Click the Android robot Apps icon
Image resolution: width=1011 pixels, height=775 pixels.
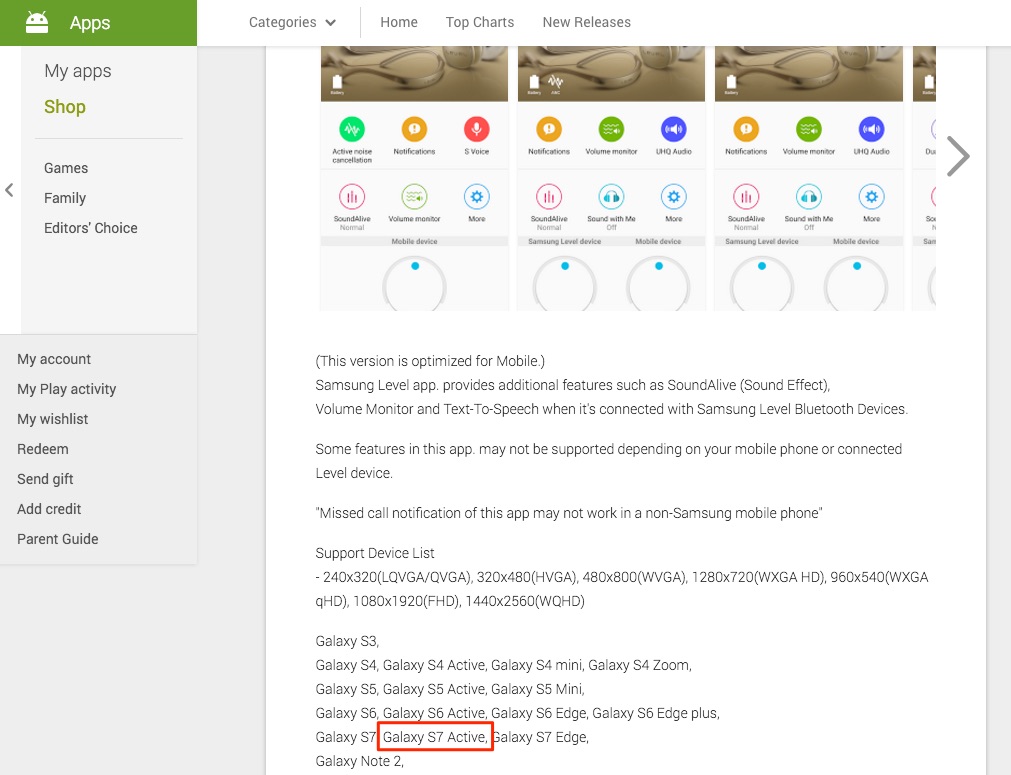37,22
